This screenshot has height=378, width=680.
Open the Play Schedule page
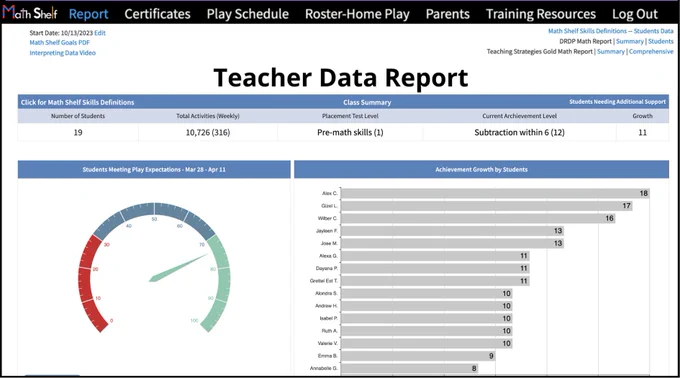pyautogui.click(x=248, y=14)
